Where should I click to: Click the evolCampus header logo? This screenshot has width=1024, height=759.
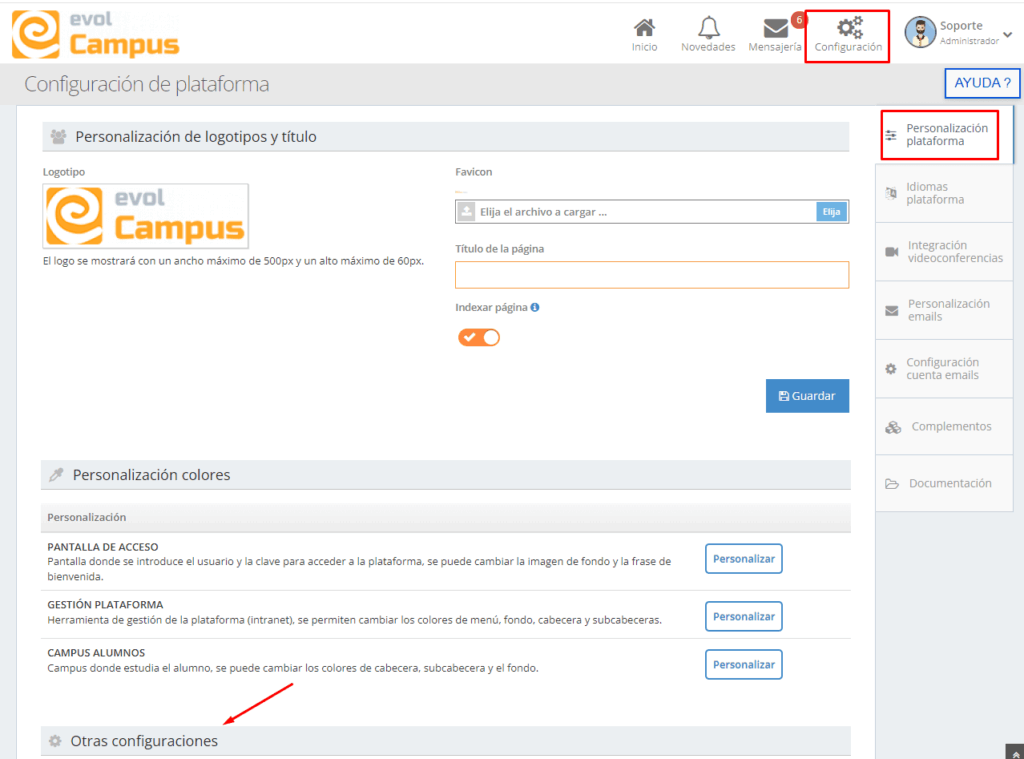pos(96,33)
